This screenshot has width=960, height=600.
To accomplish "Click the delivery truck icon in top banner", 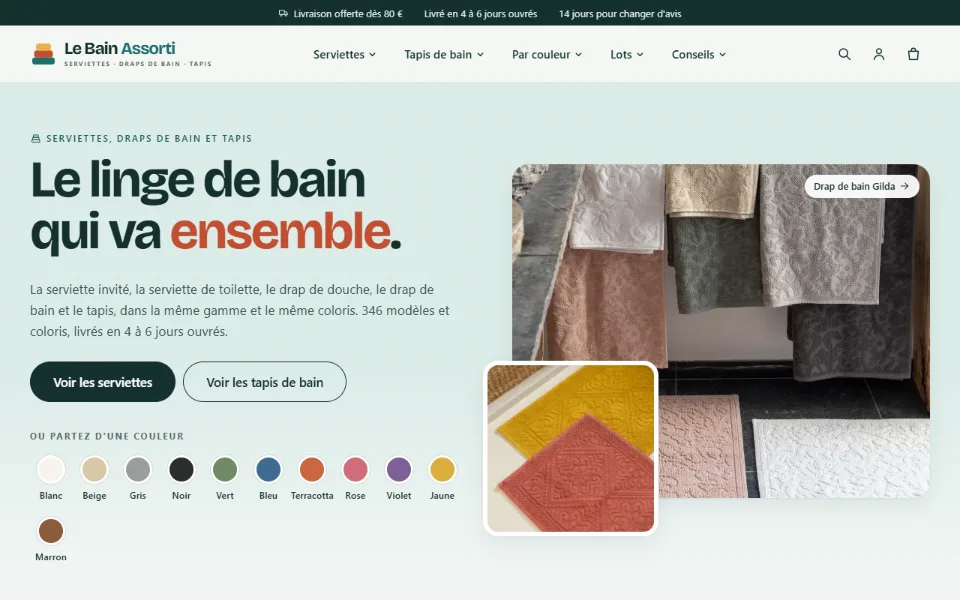I will [x=283, y=13].
